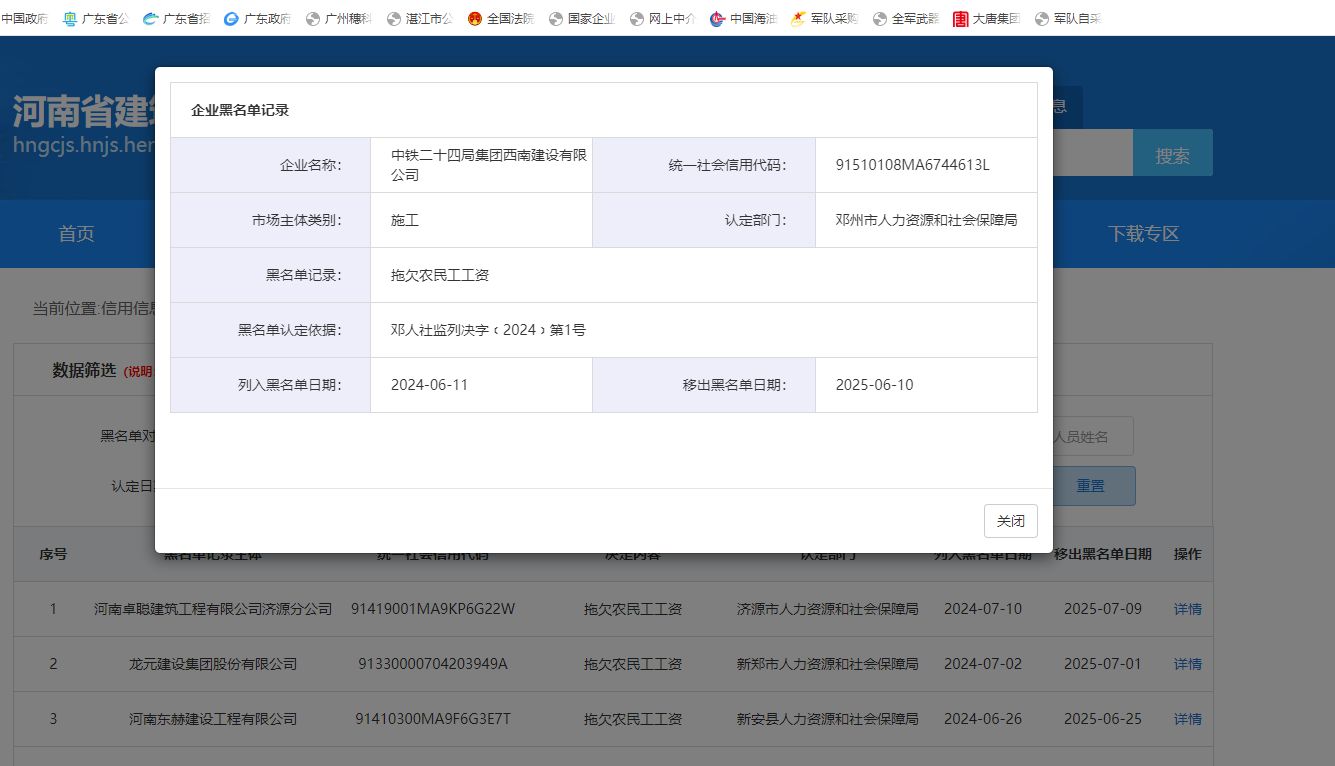Click table cell 河南东赫建设工程有限公司
Viewport: 1335px width, 766px height.
click(x=213, y=719)
